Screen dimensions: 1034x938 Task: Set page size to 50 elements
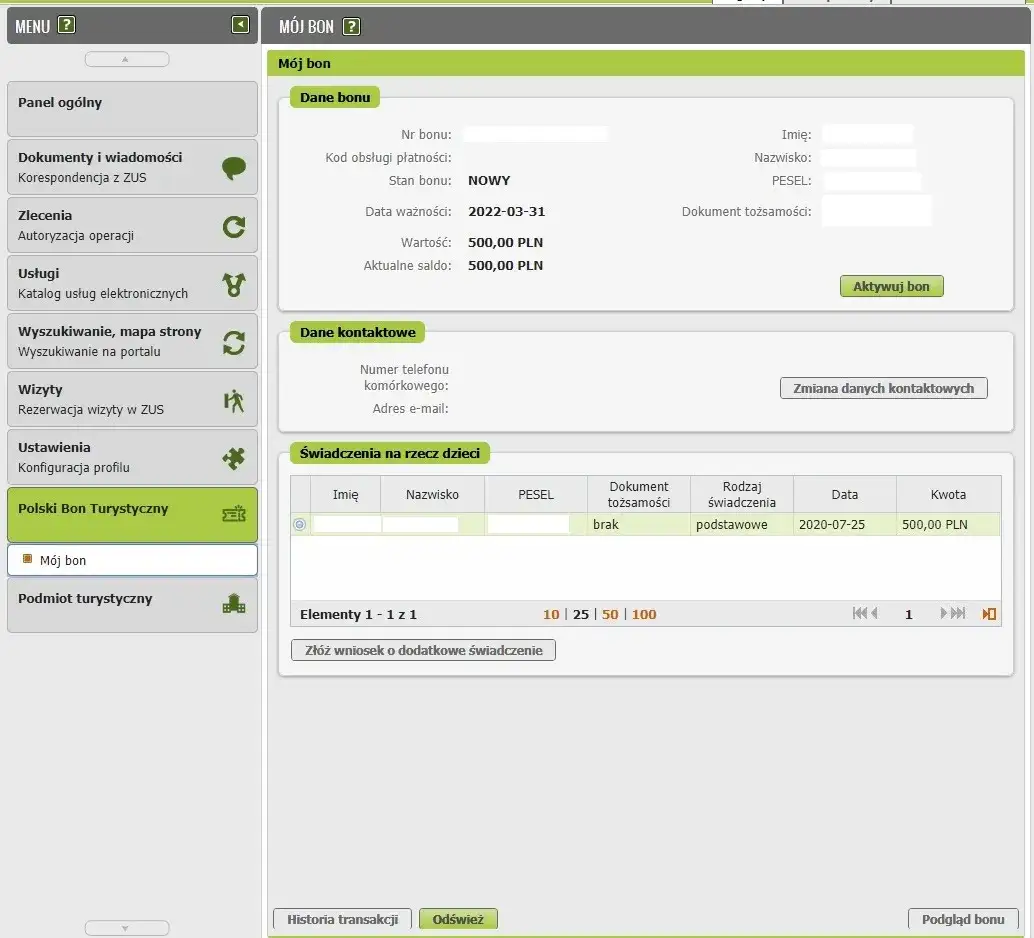coord(610,615)
